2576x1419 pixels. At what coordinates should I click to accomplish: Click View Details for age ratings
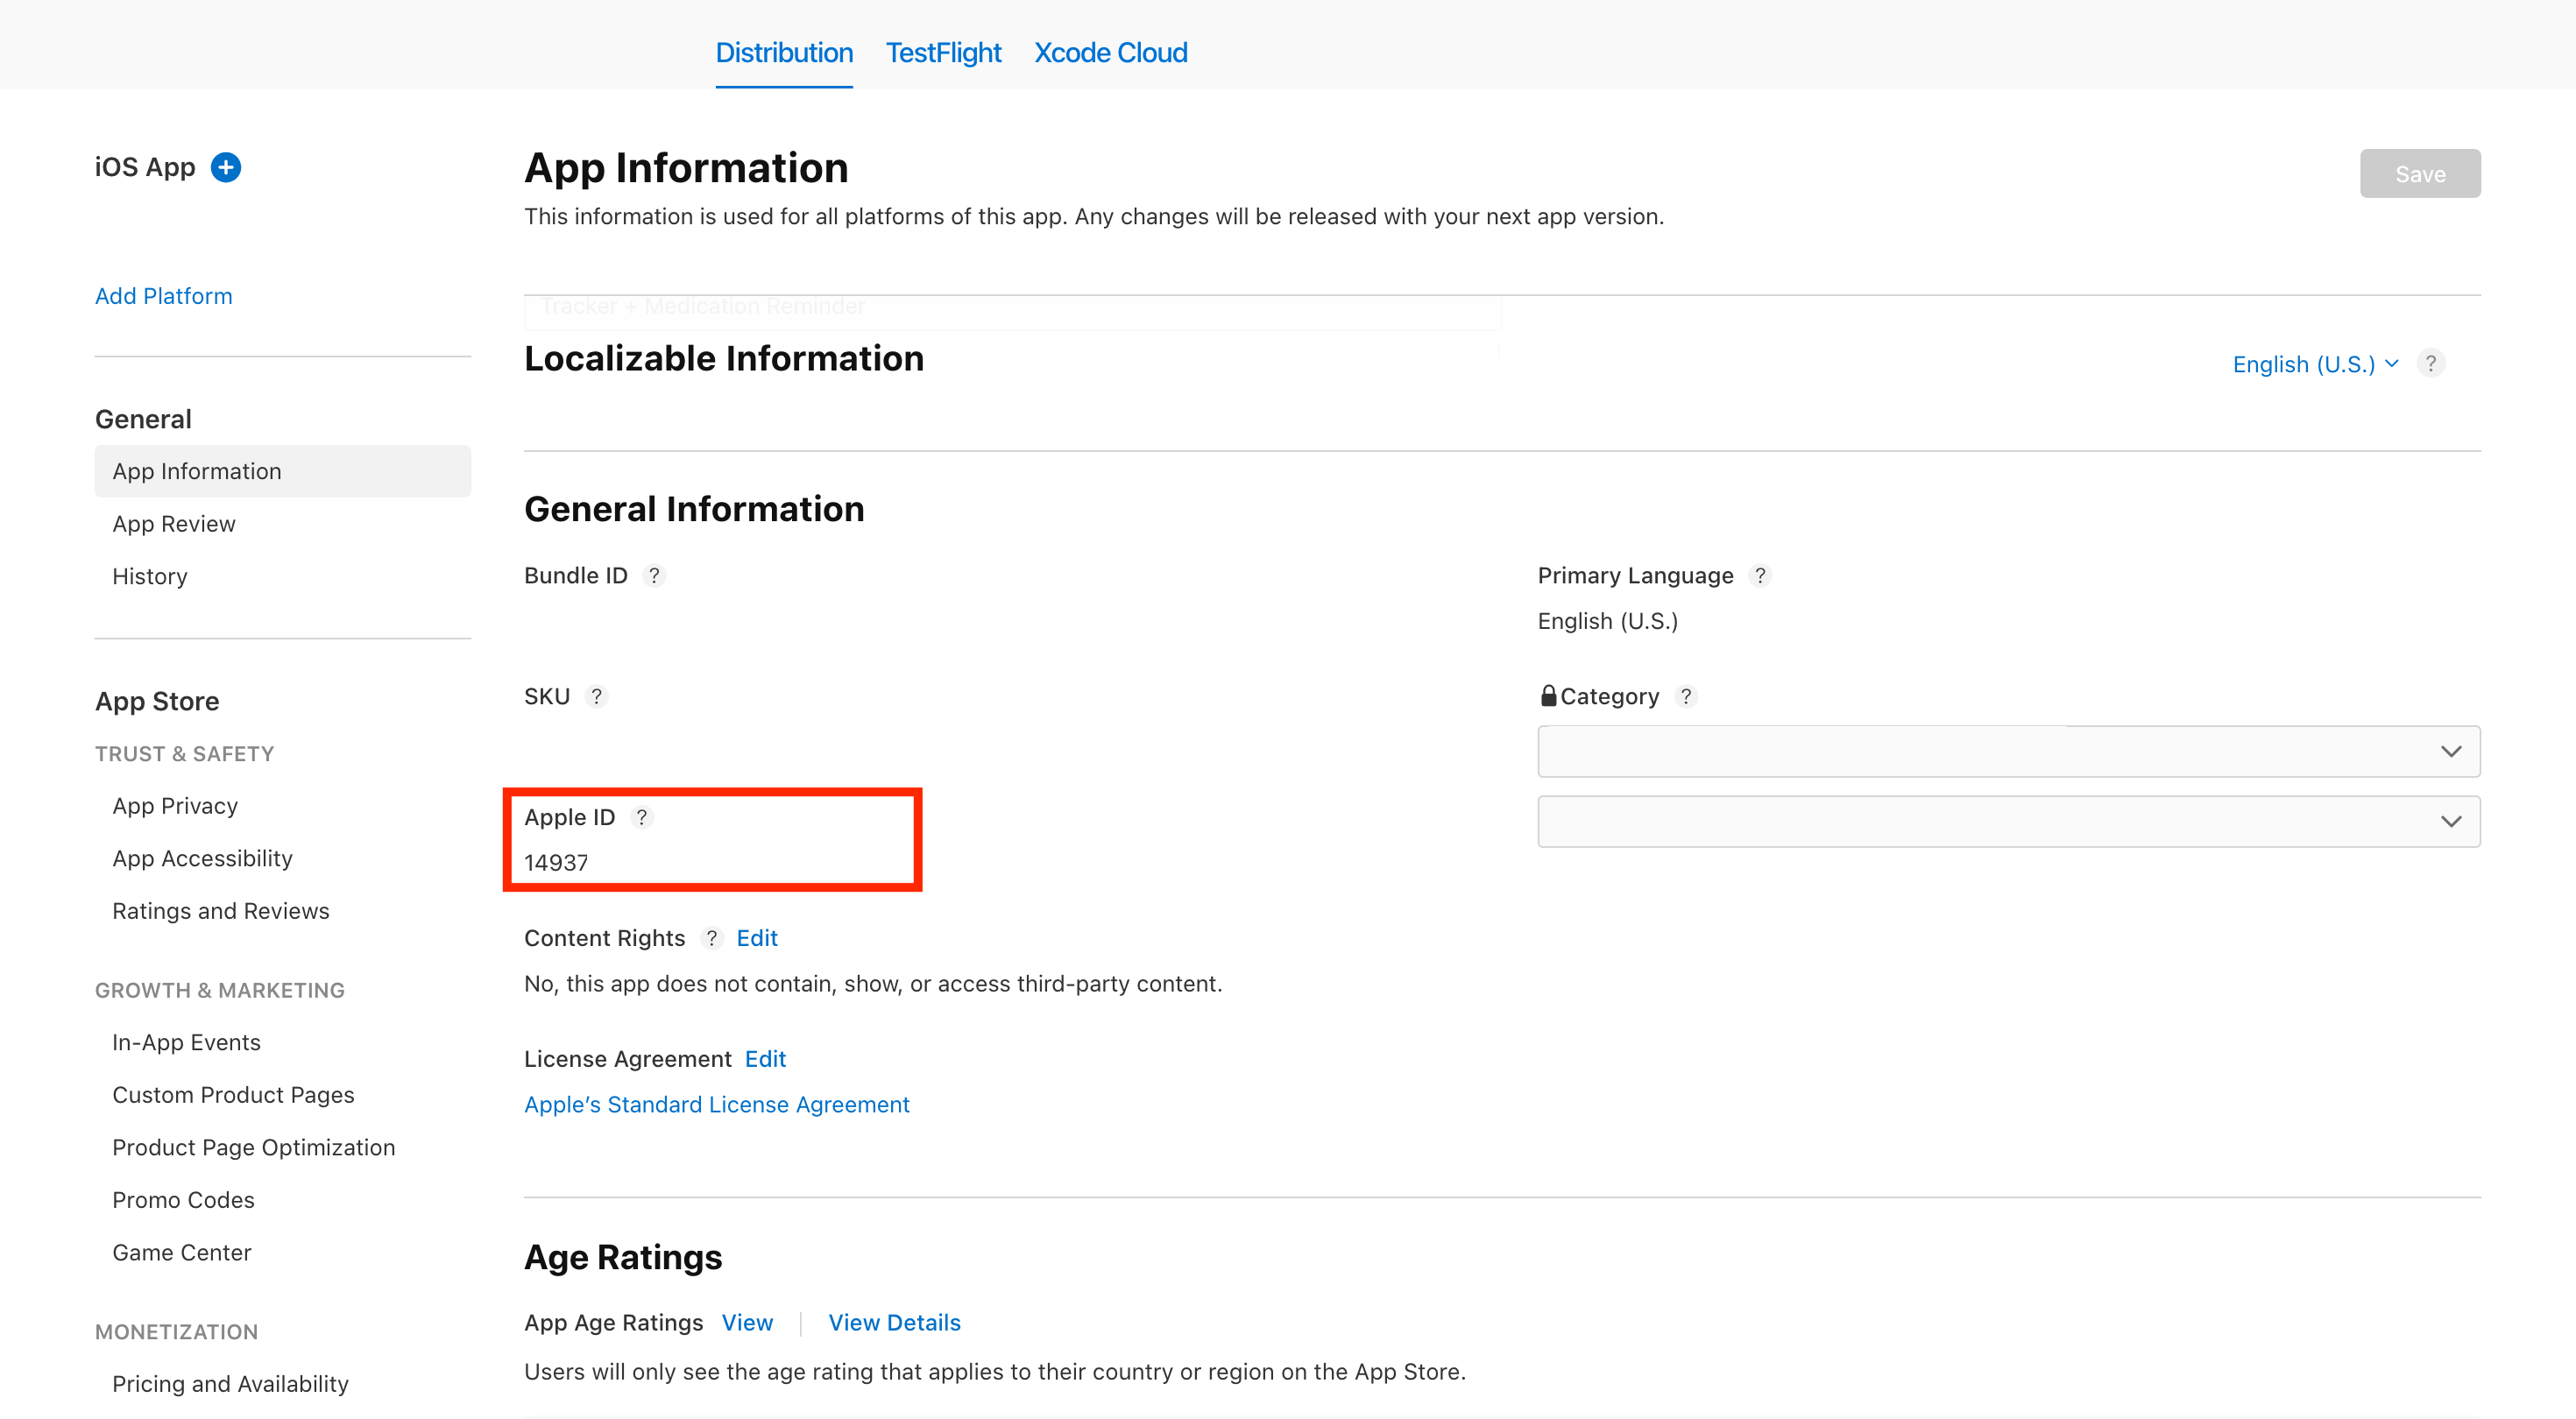tap(894, 1323)
